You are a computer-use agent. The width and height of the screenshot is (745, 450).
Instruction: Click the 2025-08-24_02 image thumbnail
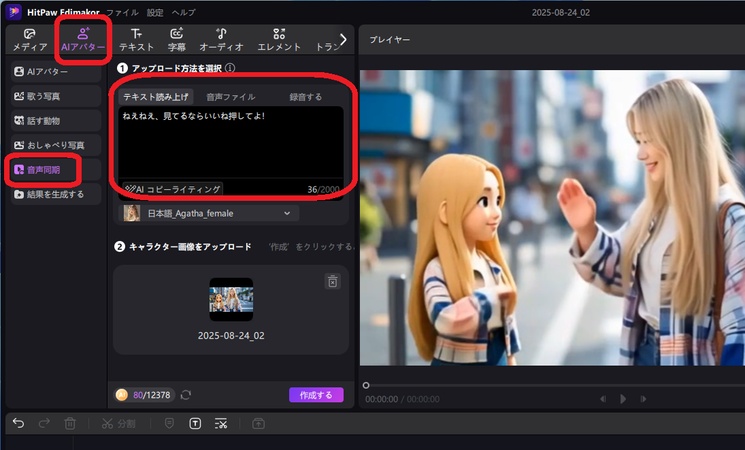tap(231, 299)
